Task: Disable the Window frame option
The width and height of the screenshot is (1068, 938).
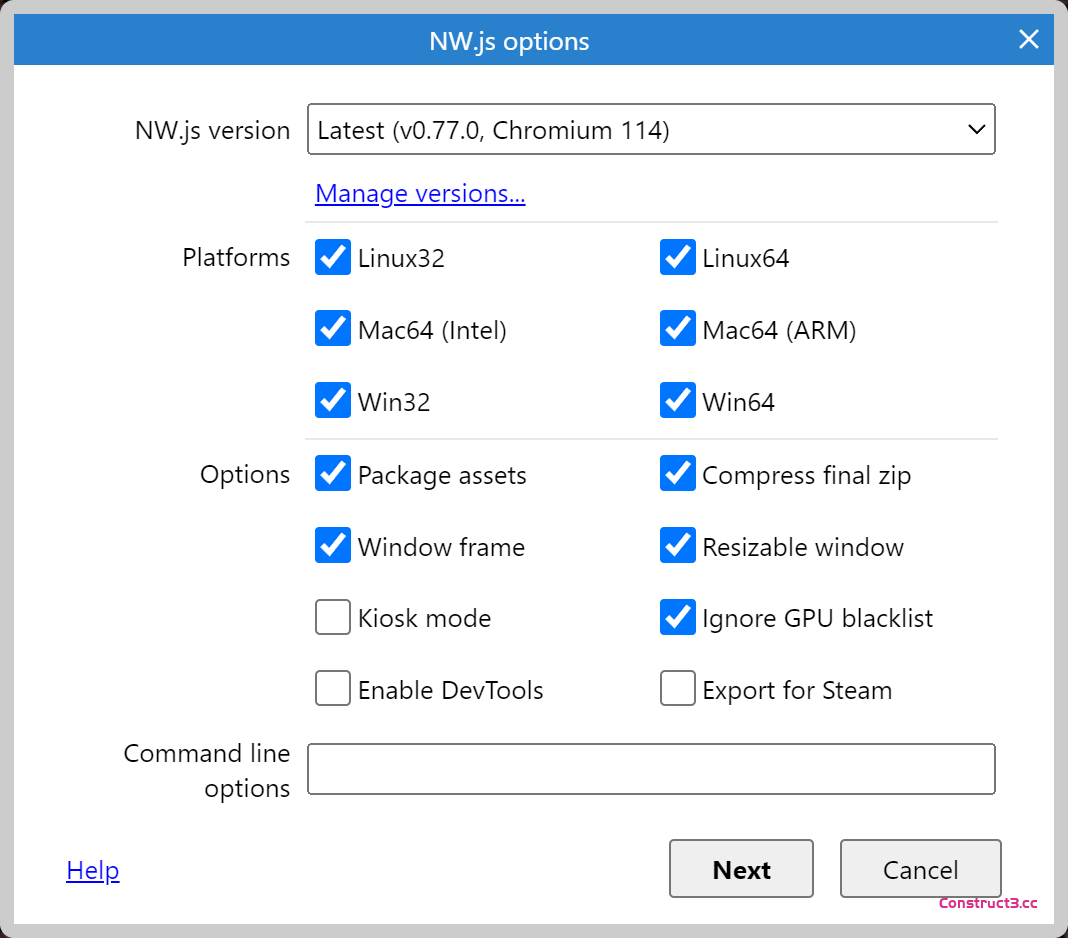Action: 333,546
